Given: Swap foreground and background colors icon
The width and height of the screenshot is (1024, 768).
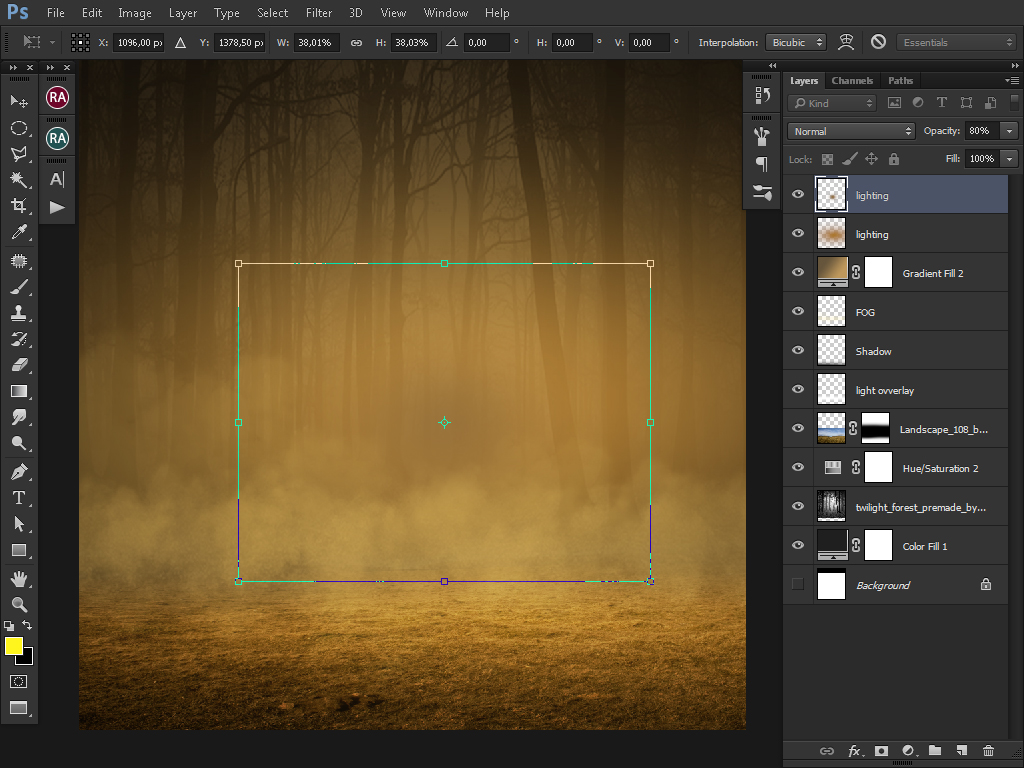Looking at the screenshot, I should pyautogui.click(x=27, y=625).
